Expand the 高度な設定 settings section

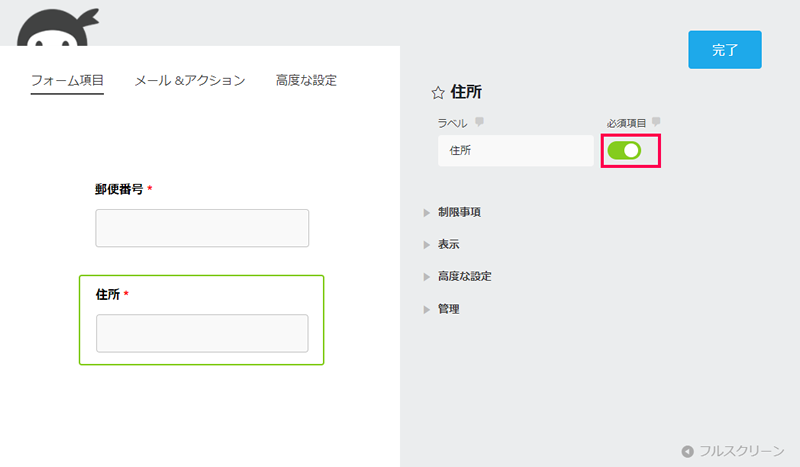pyautogui.click(x=464, y=276)
